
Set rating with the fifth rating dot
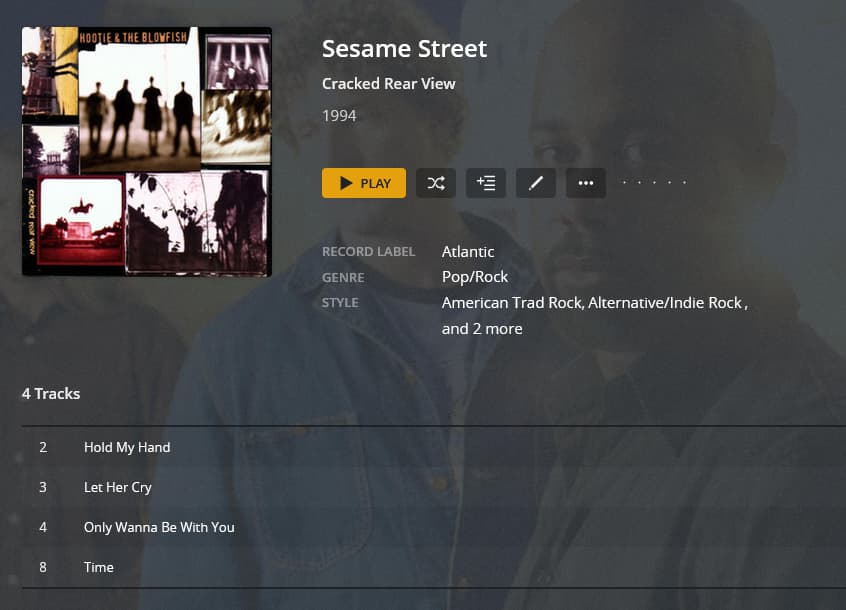[x=685, y=183]
